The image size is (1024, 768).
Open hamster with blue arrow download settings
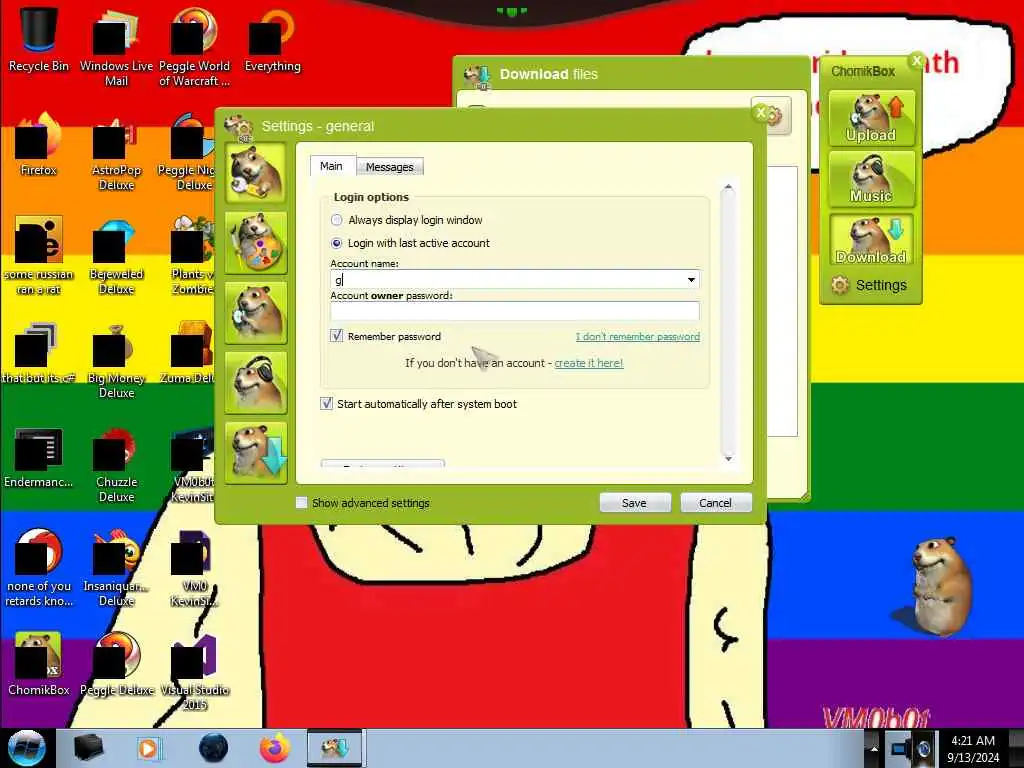pyautogui.click(x=255, y=453)
